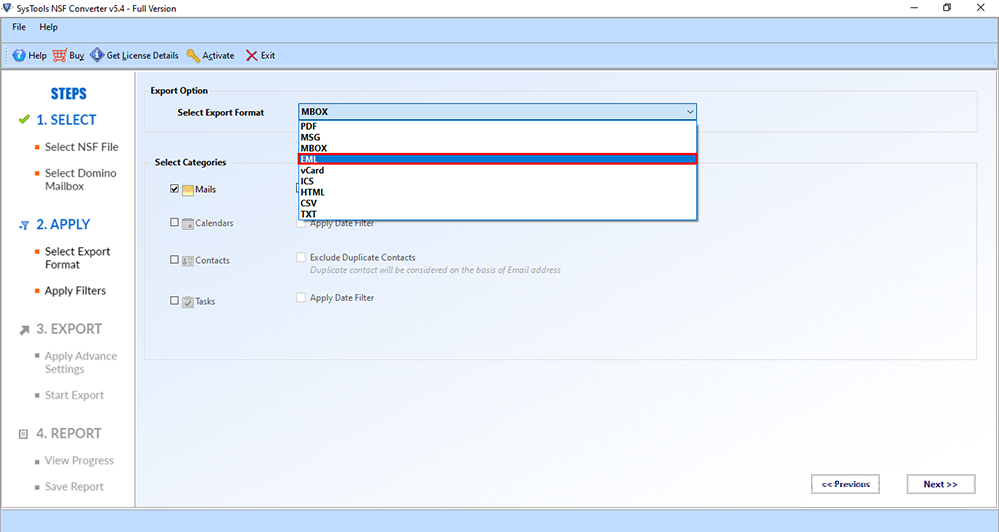Click the Contacts category label

[x=212, y=260]
